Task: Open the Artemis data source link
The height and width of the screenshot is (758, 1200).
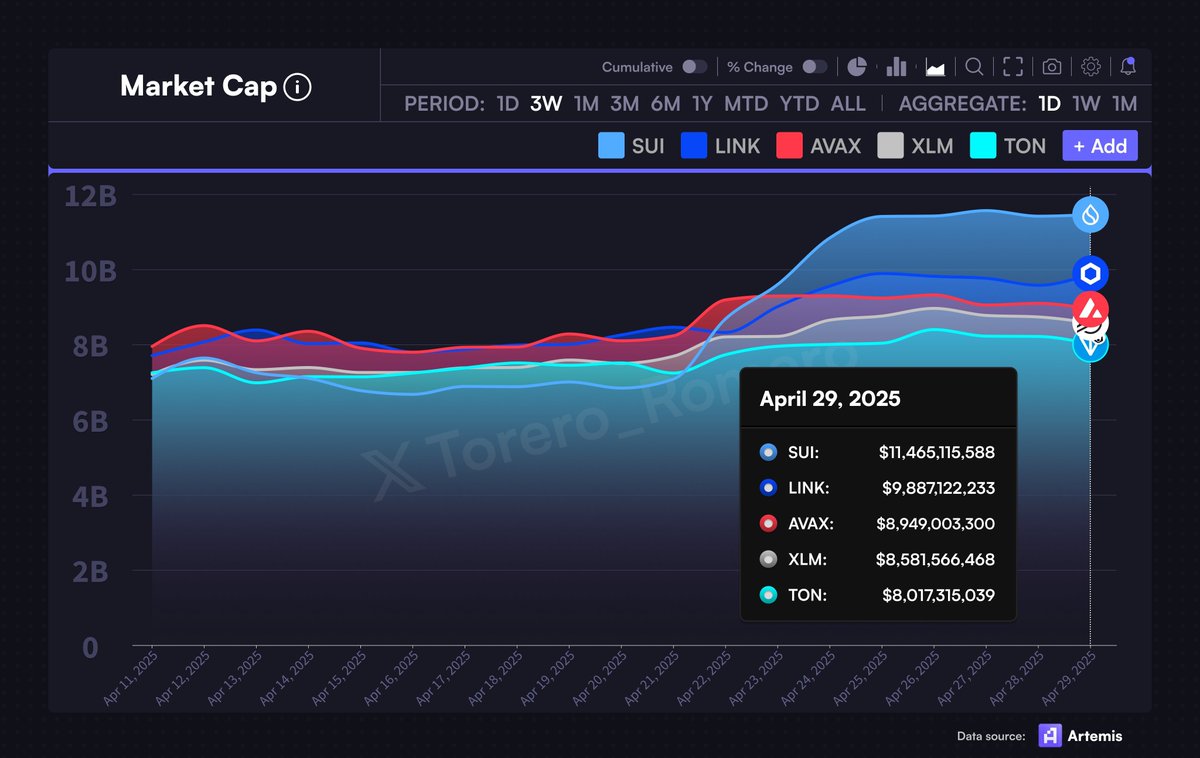Action: 1088,736
